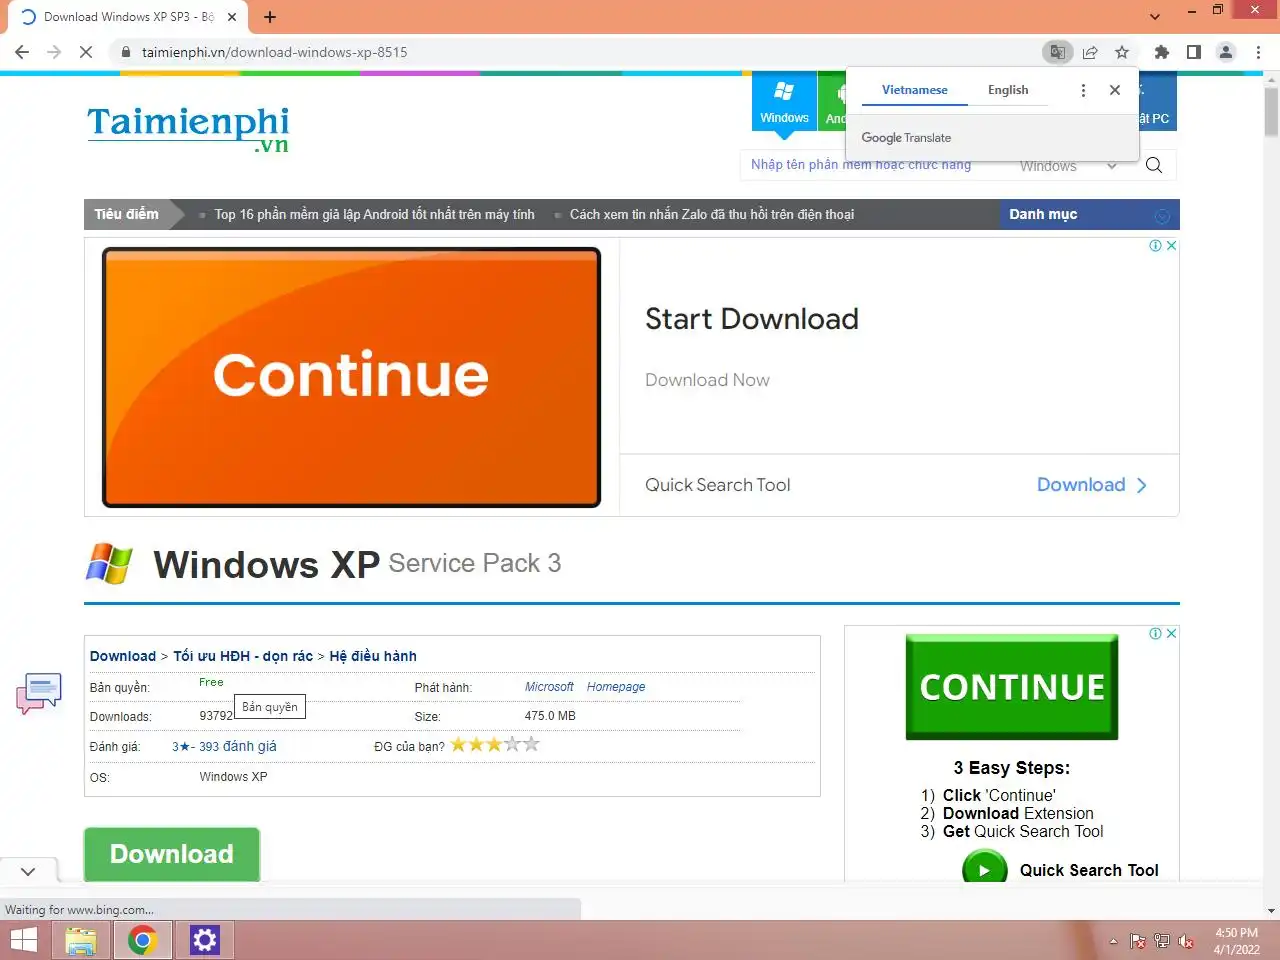Open the '393 đánh giá' ratings link

click(238, 746)
